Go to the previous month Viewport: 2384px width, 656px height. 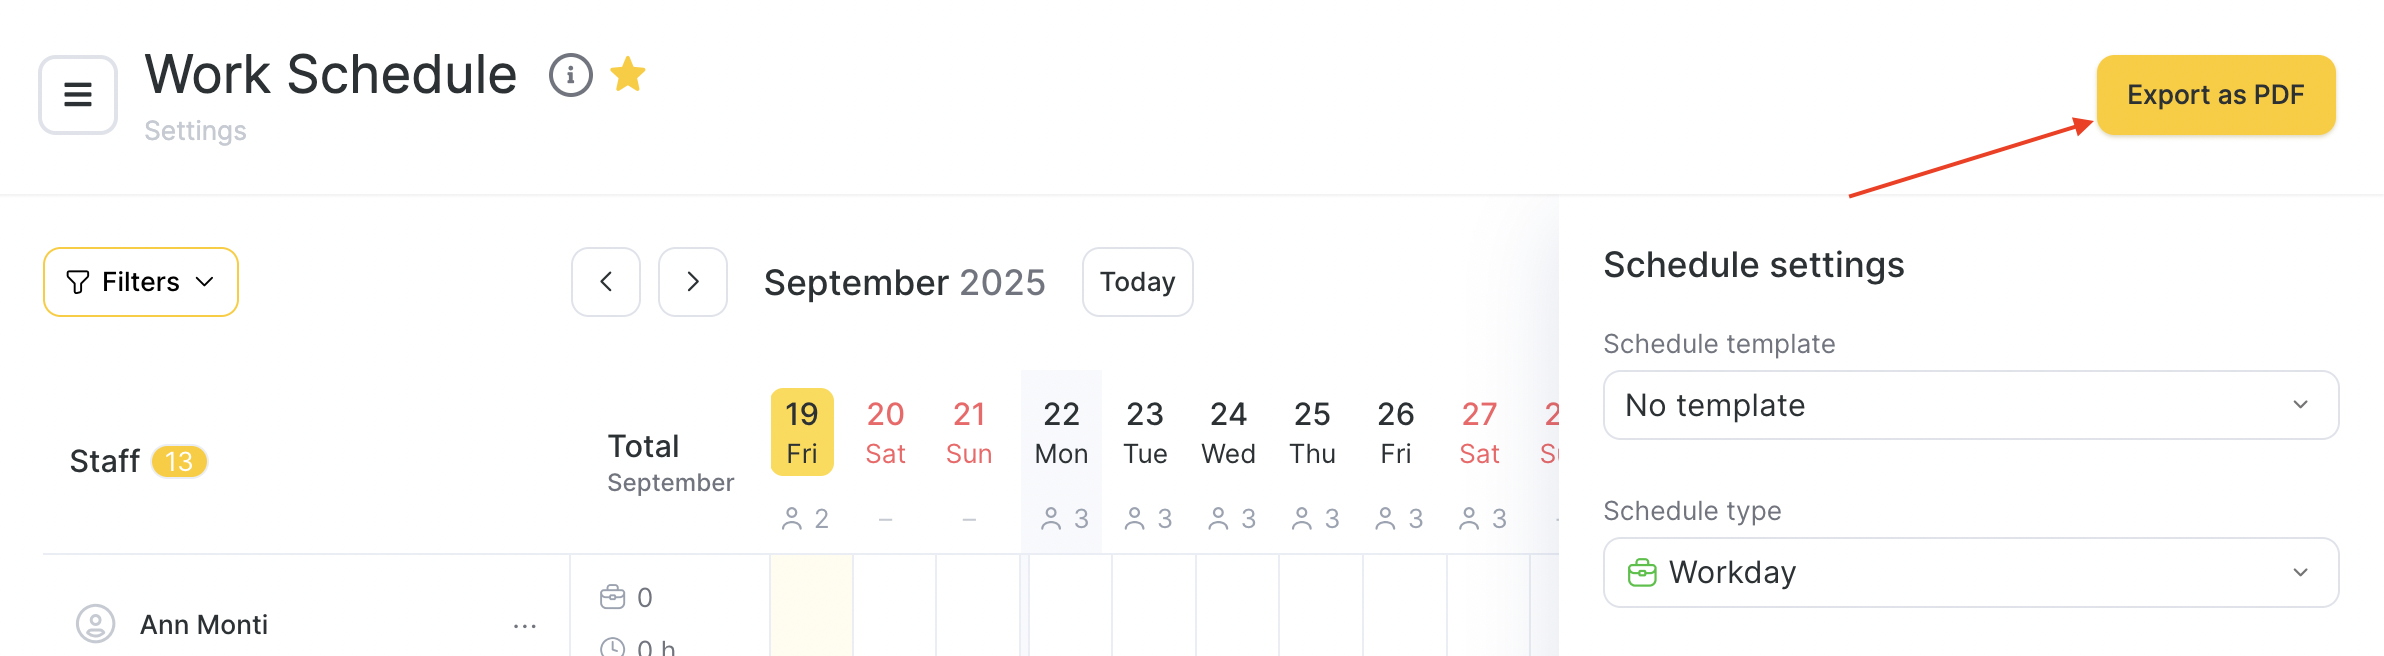606,282
